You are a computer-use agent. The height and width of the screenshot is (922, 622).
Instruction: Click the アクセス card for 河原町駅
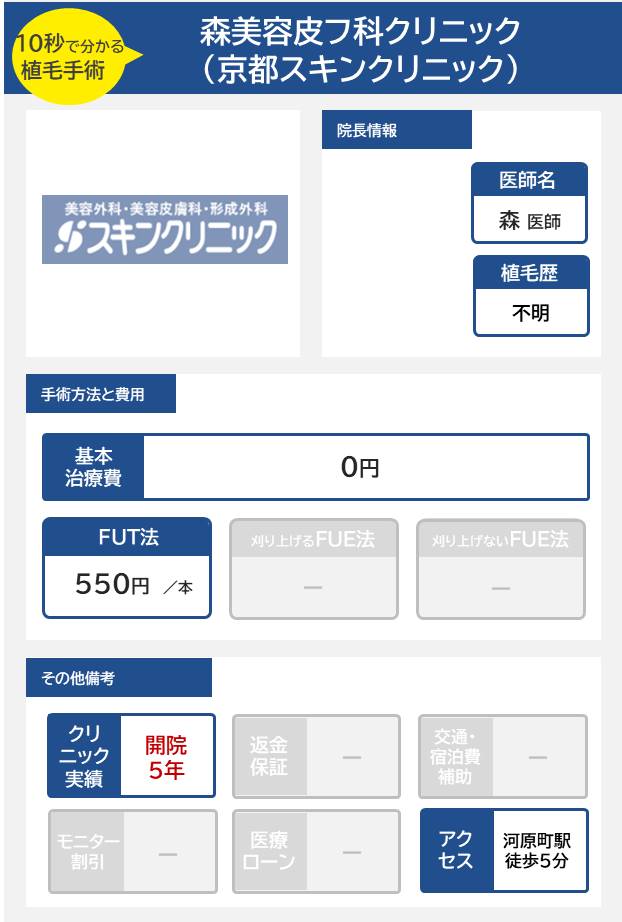(x=503, y=850)
